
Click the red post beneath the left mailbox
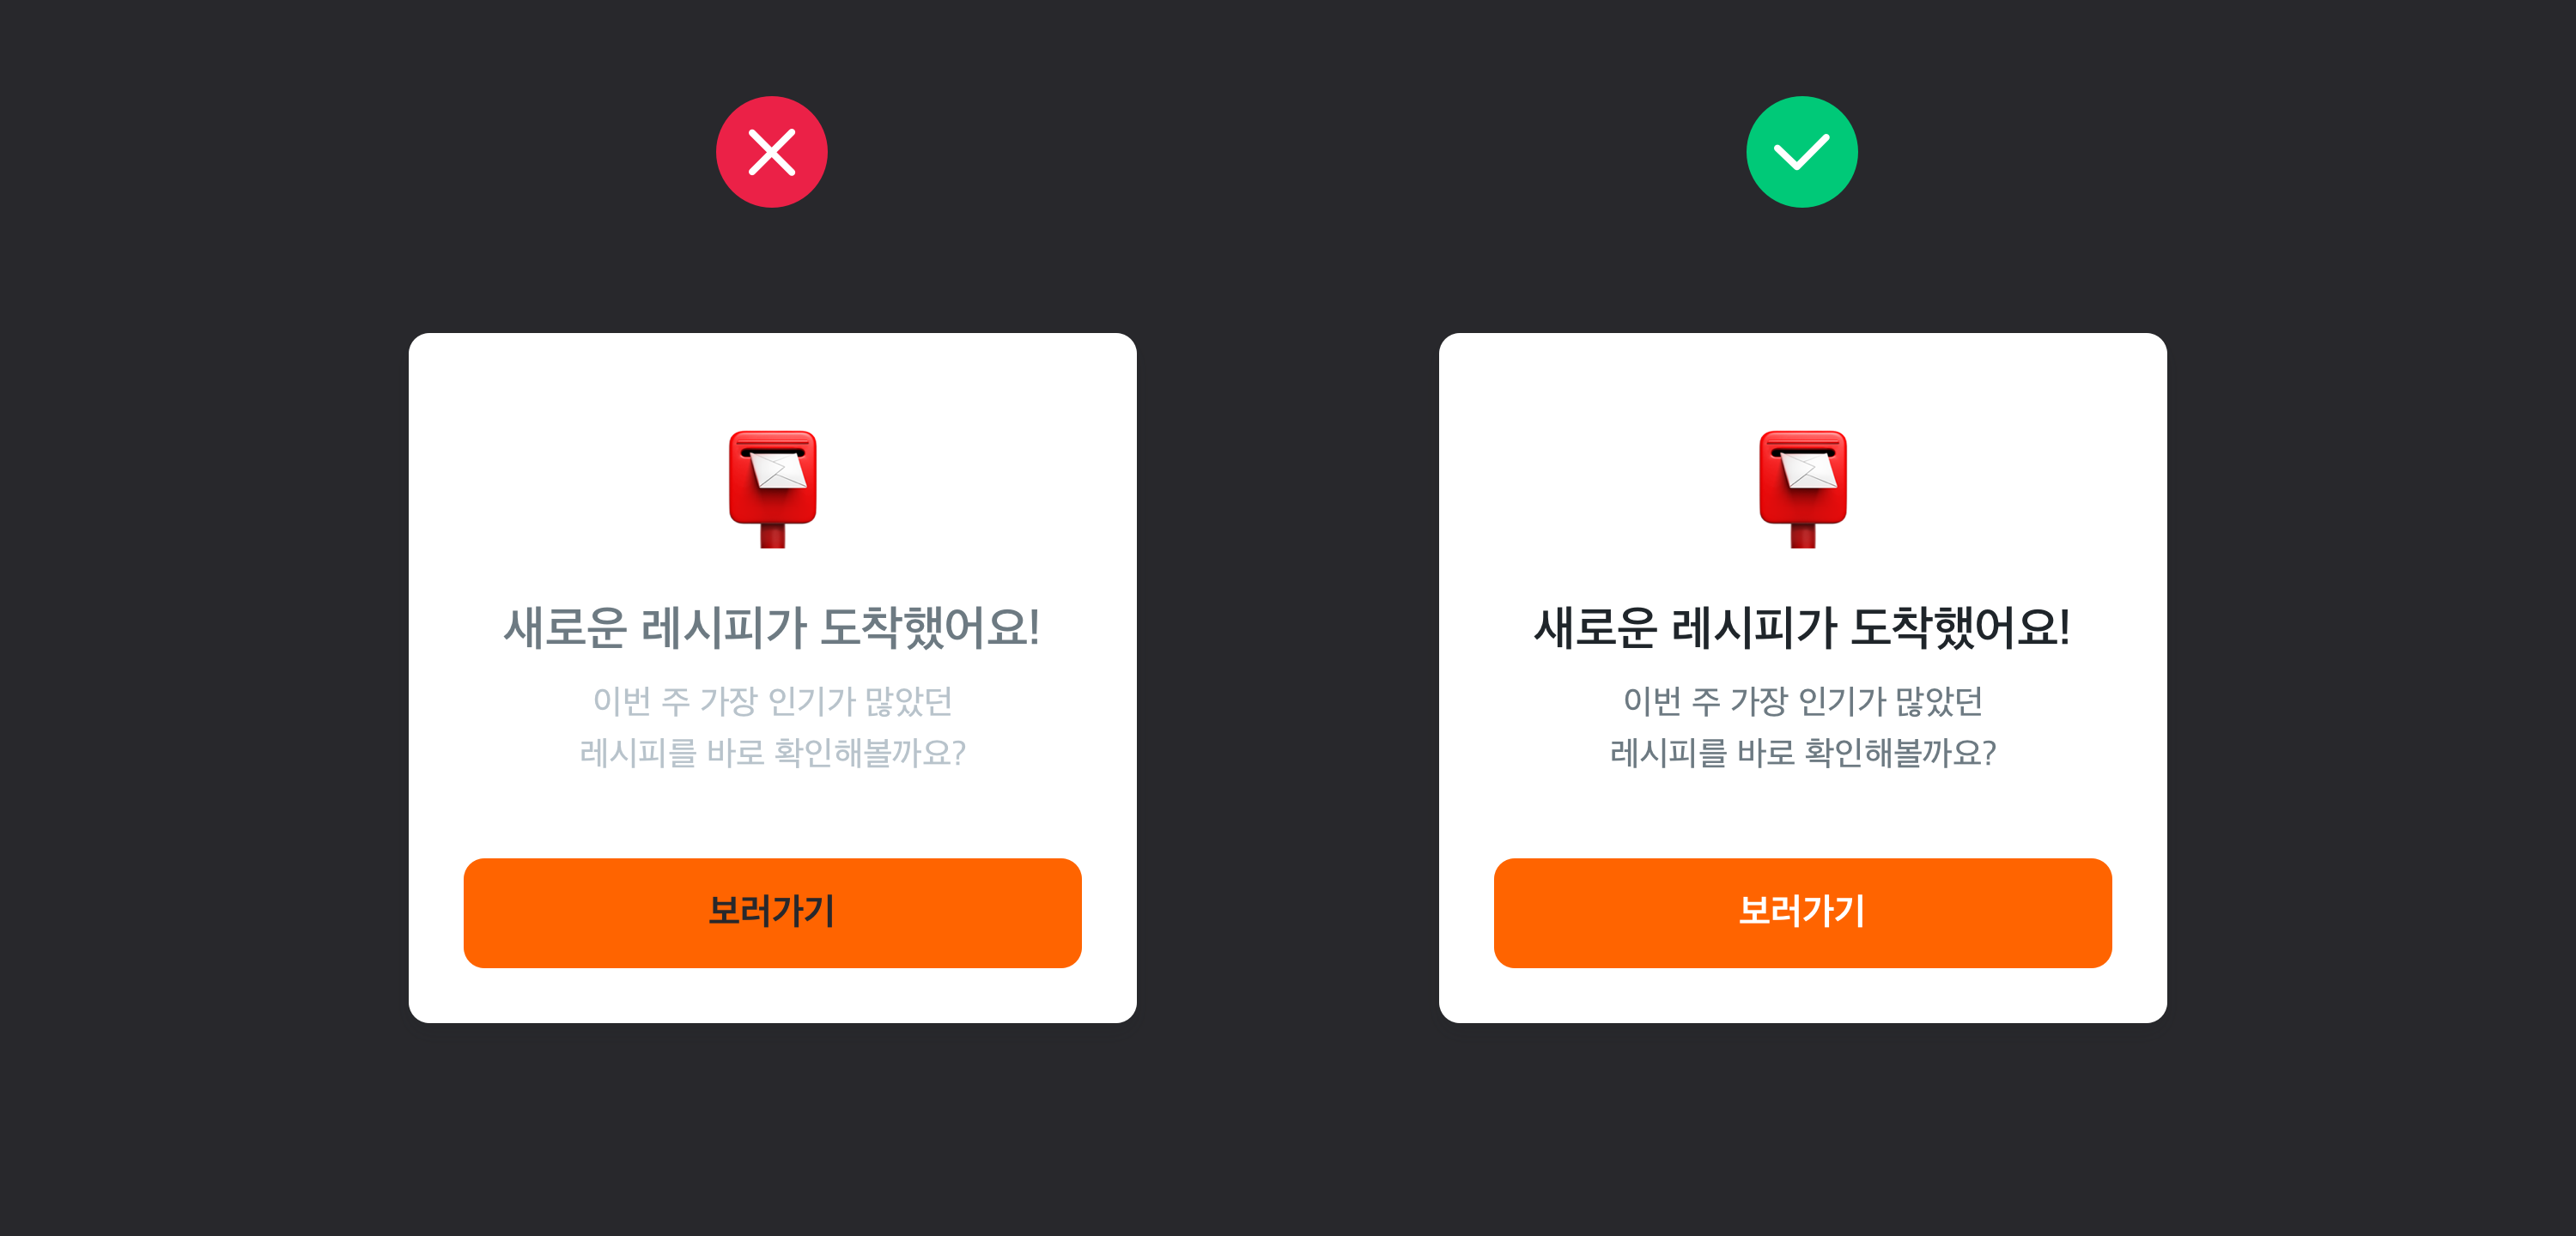pyautogui.click(x=772, y=536)
